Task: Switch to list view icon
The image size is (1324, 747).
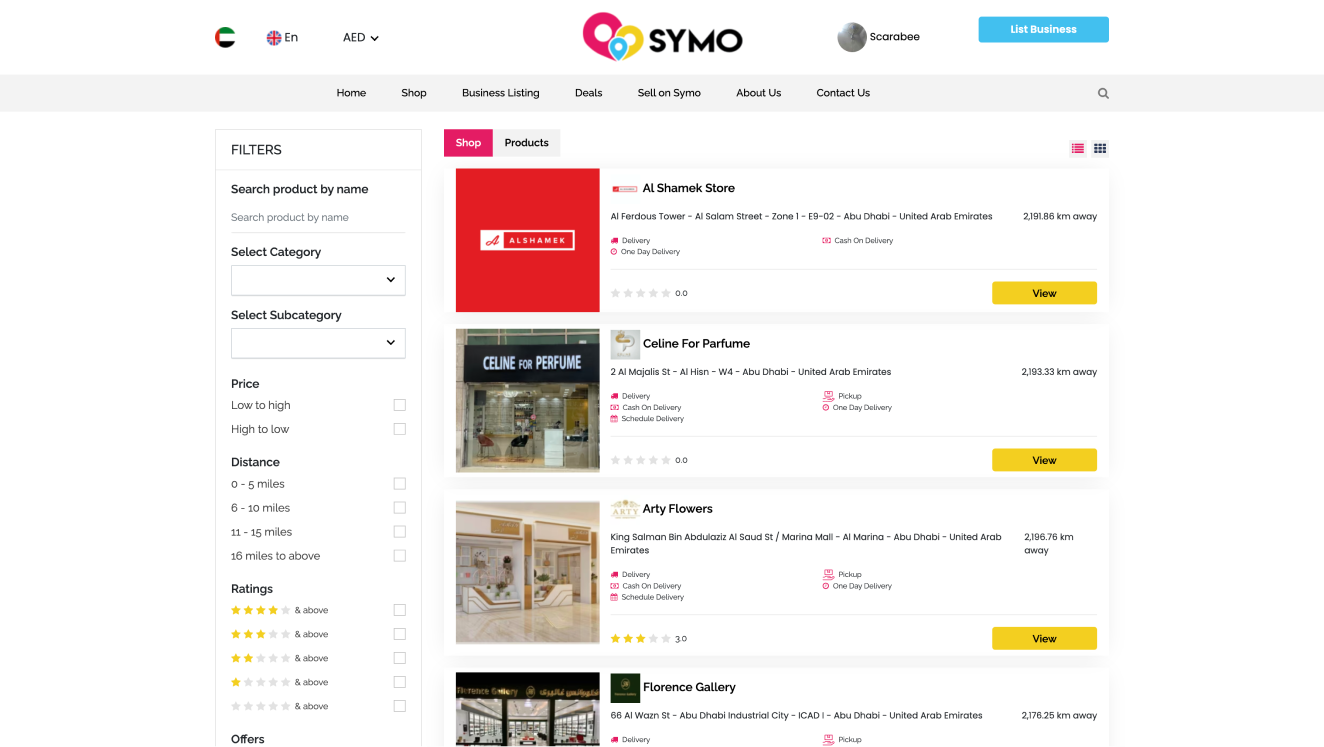Action: pyautogui.click(x=1077, y=149)
